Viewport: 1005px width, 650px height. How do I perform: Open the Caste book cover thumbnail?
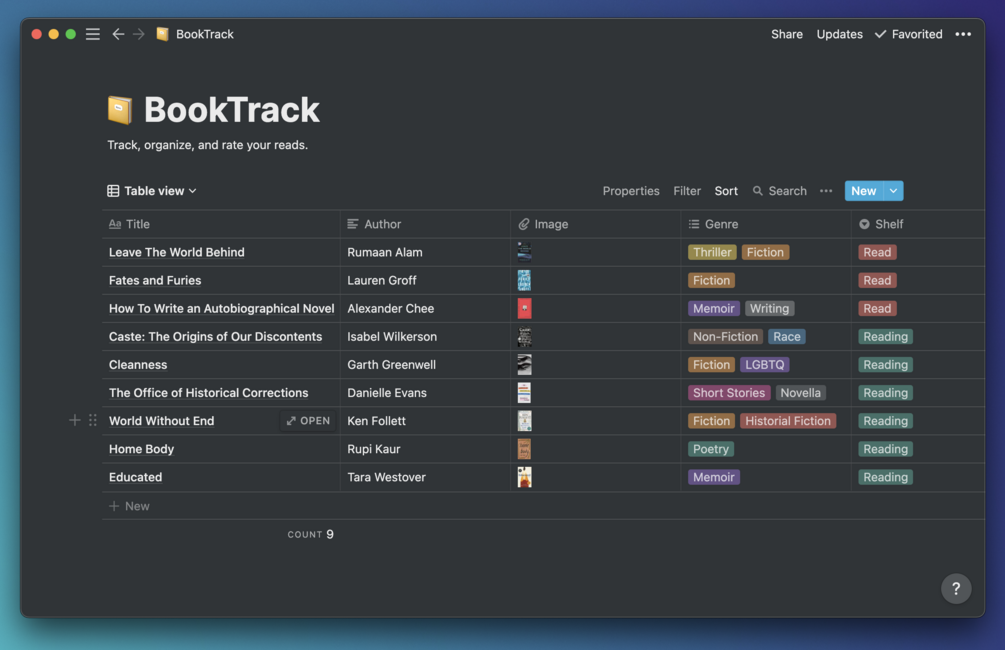click(524, 337)
